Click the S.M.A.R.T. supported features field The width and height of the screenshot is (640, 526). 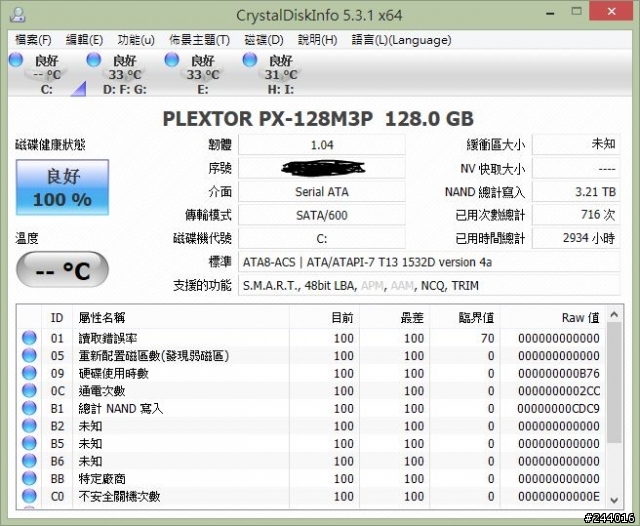click(x=429, y=286)
